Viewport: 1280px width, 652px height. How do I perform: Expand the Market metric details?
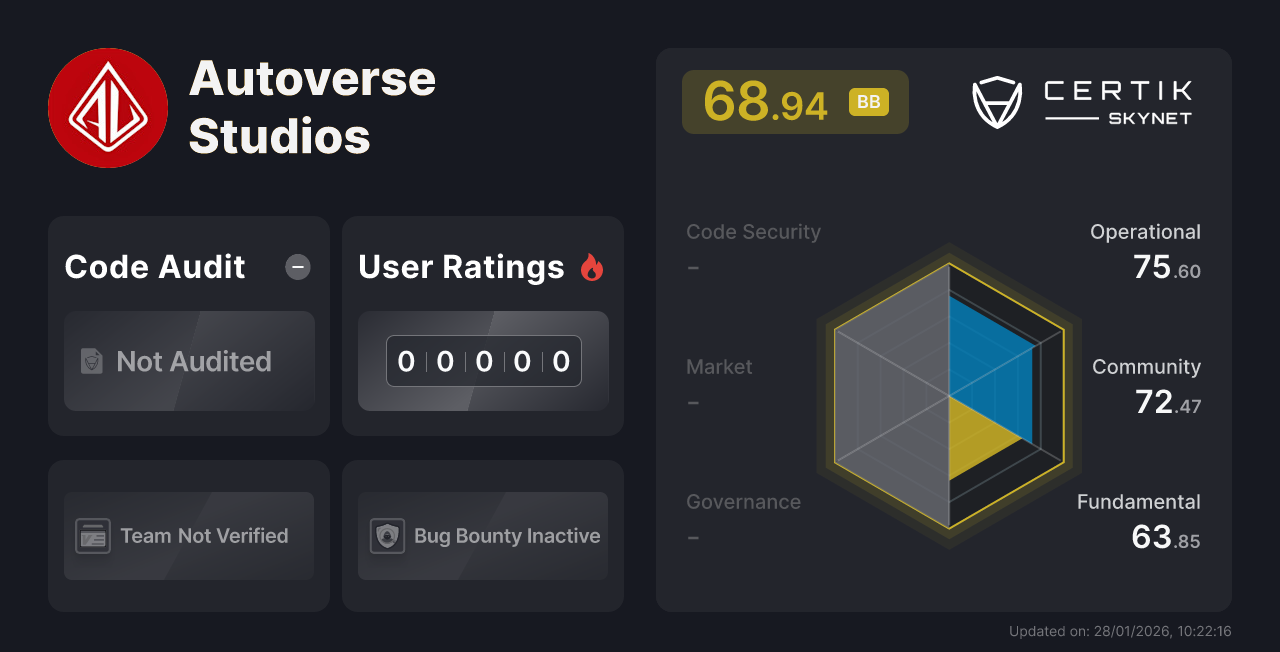click(x=719, y=367)
